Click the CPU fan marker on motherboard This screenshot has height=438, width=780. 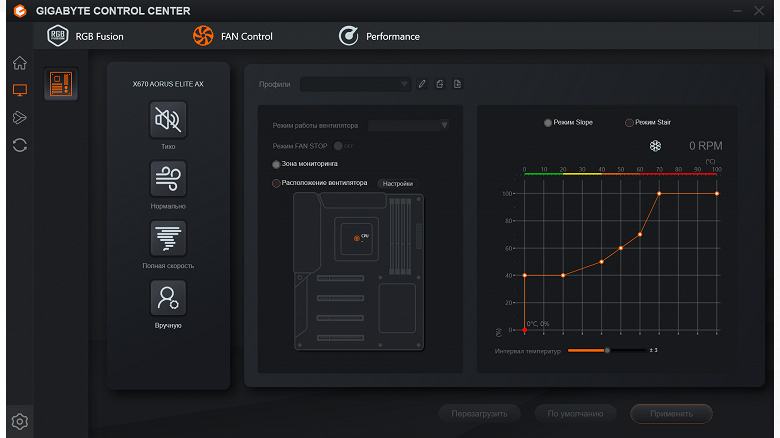point(357,238)
